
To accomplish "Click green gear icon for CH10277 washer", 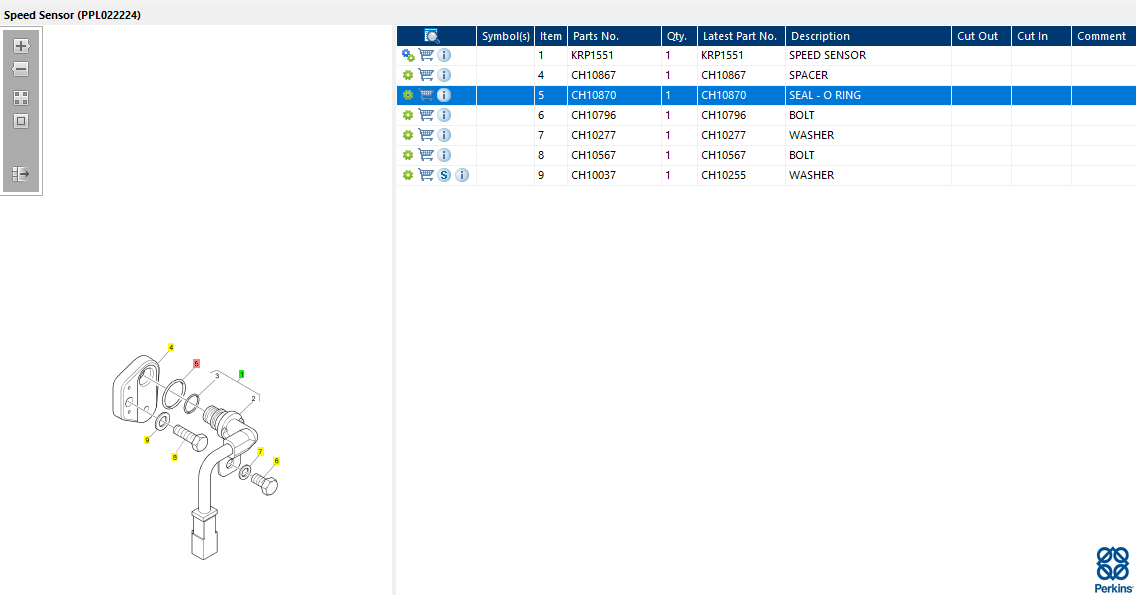I will [x=408, y=136].
